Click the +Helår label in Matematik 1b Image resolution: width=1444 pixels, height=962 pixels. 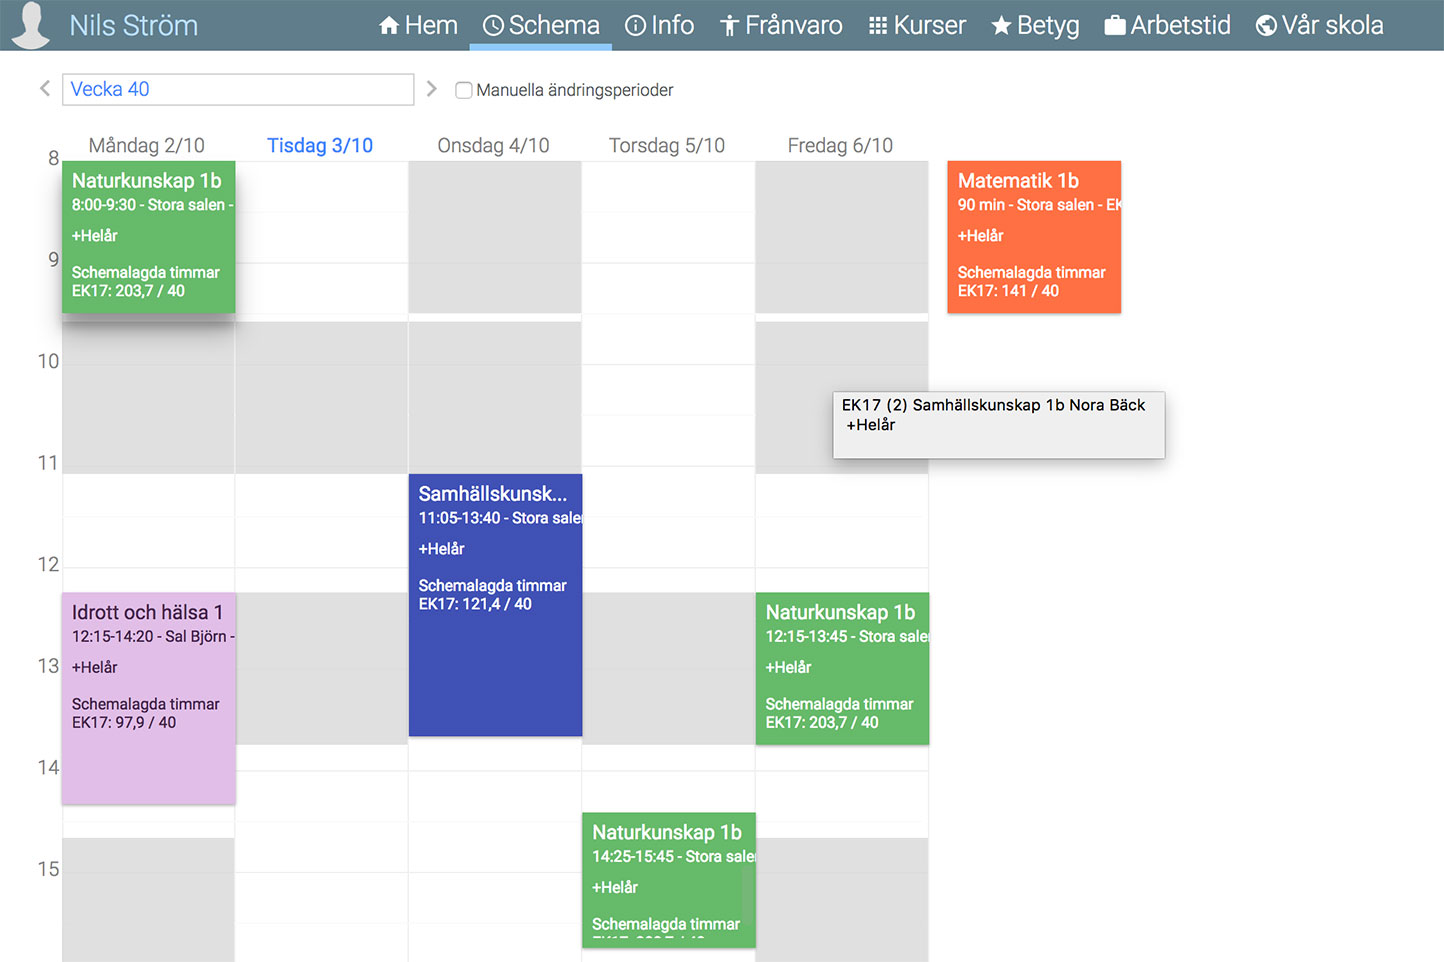coord(980,236)
